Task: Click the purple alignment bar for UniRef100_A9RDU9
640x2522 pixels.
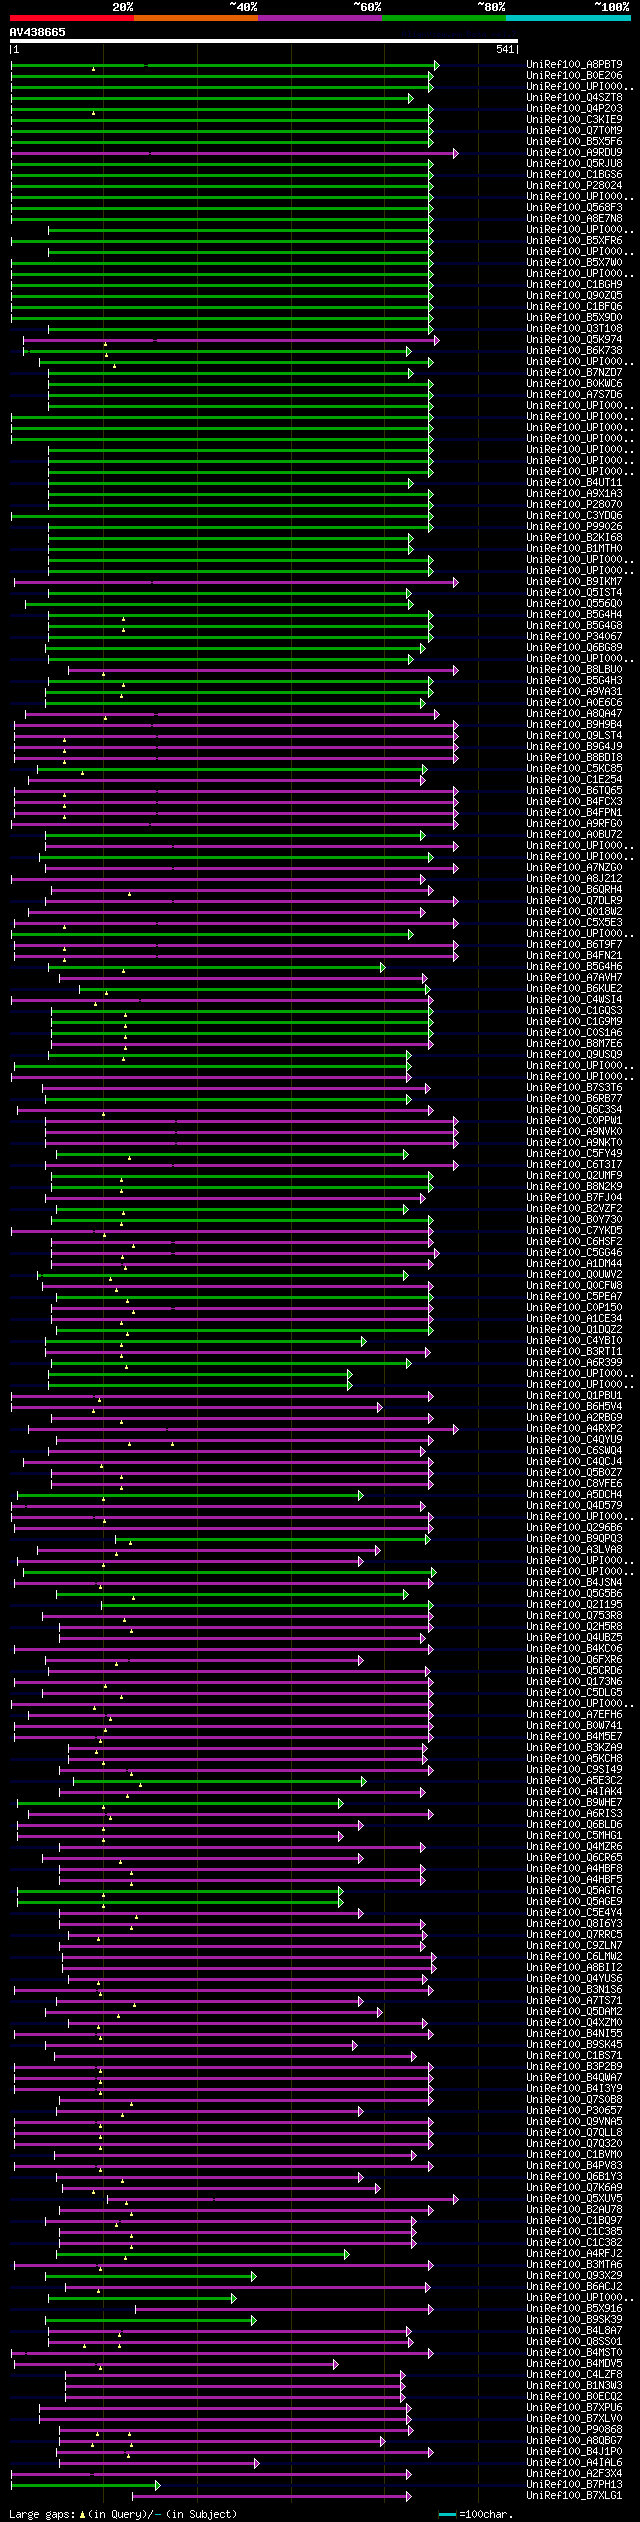Action: point(235,153)
